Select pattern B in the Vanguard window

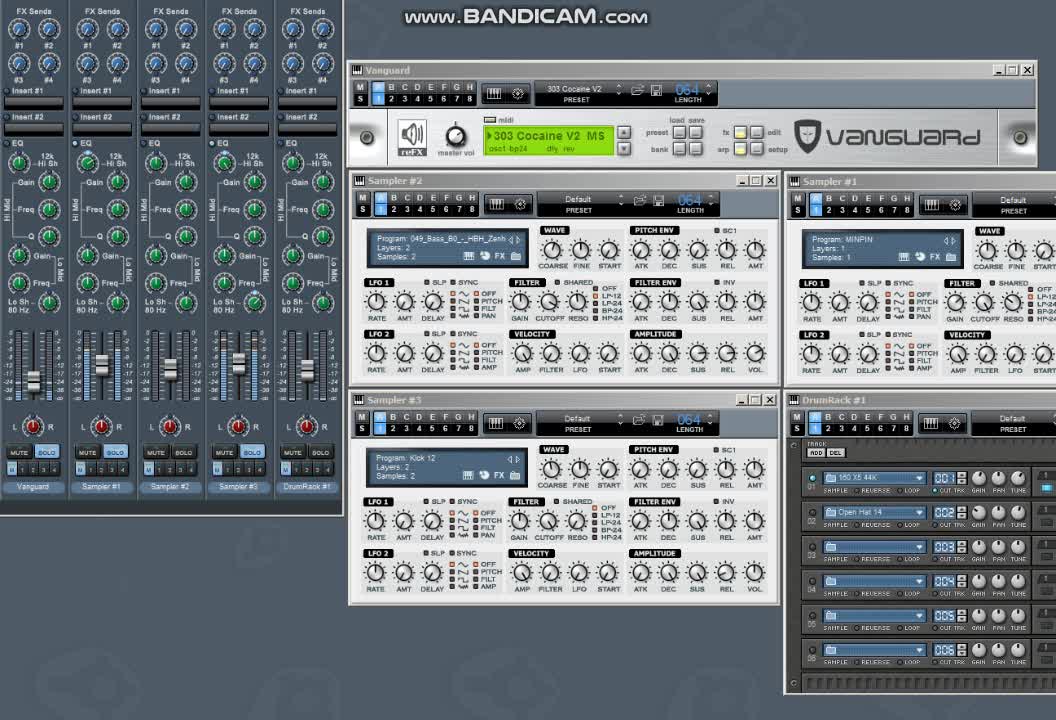391,88
